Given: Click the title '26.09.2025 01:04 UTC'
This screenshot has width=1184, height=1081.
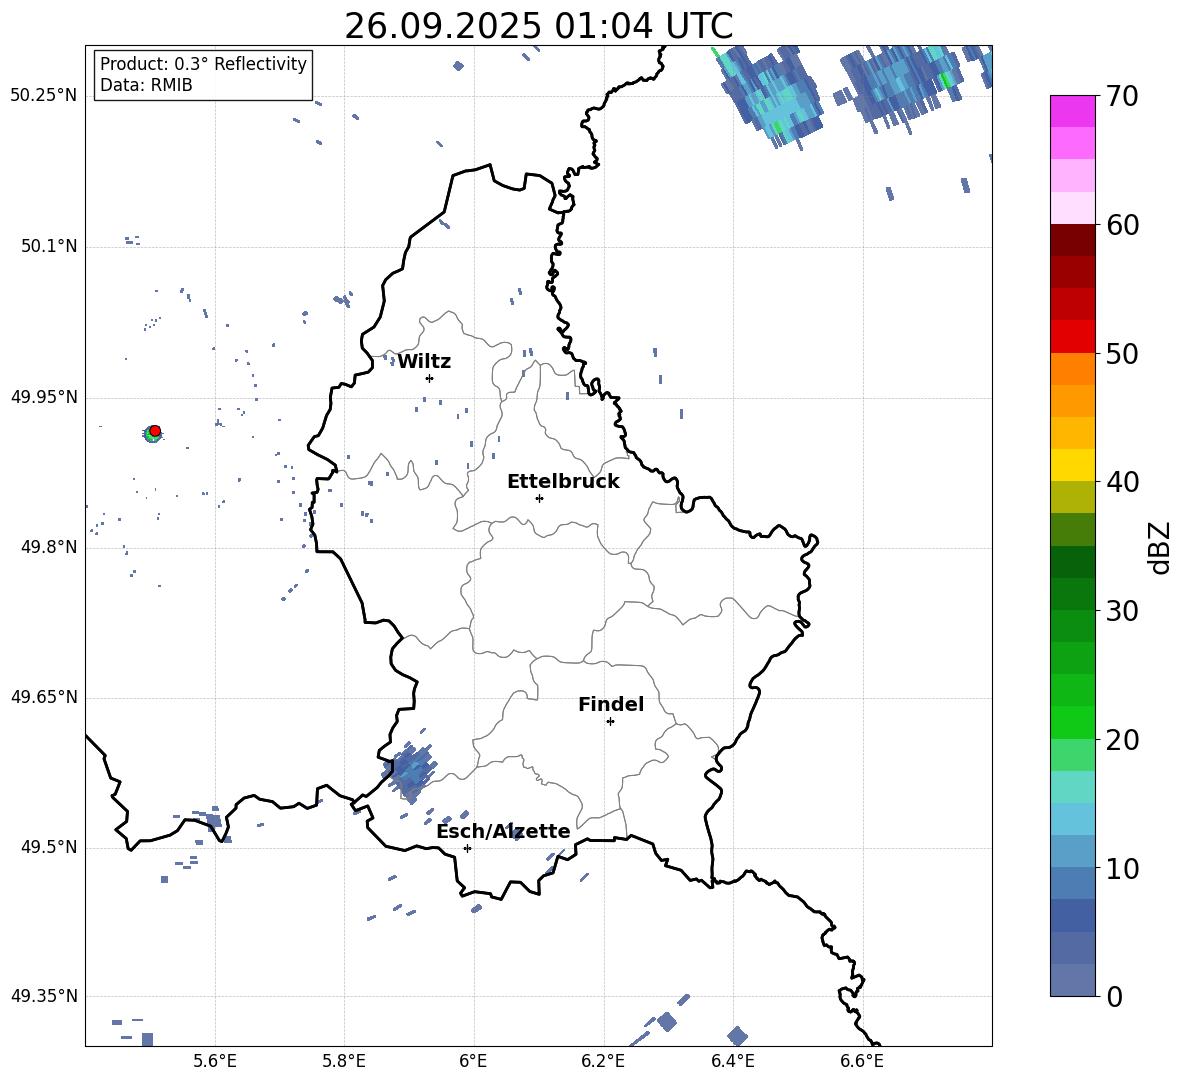Looking at the screenshot, I should [538, 26].
